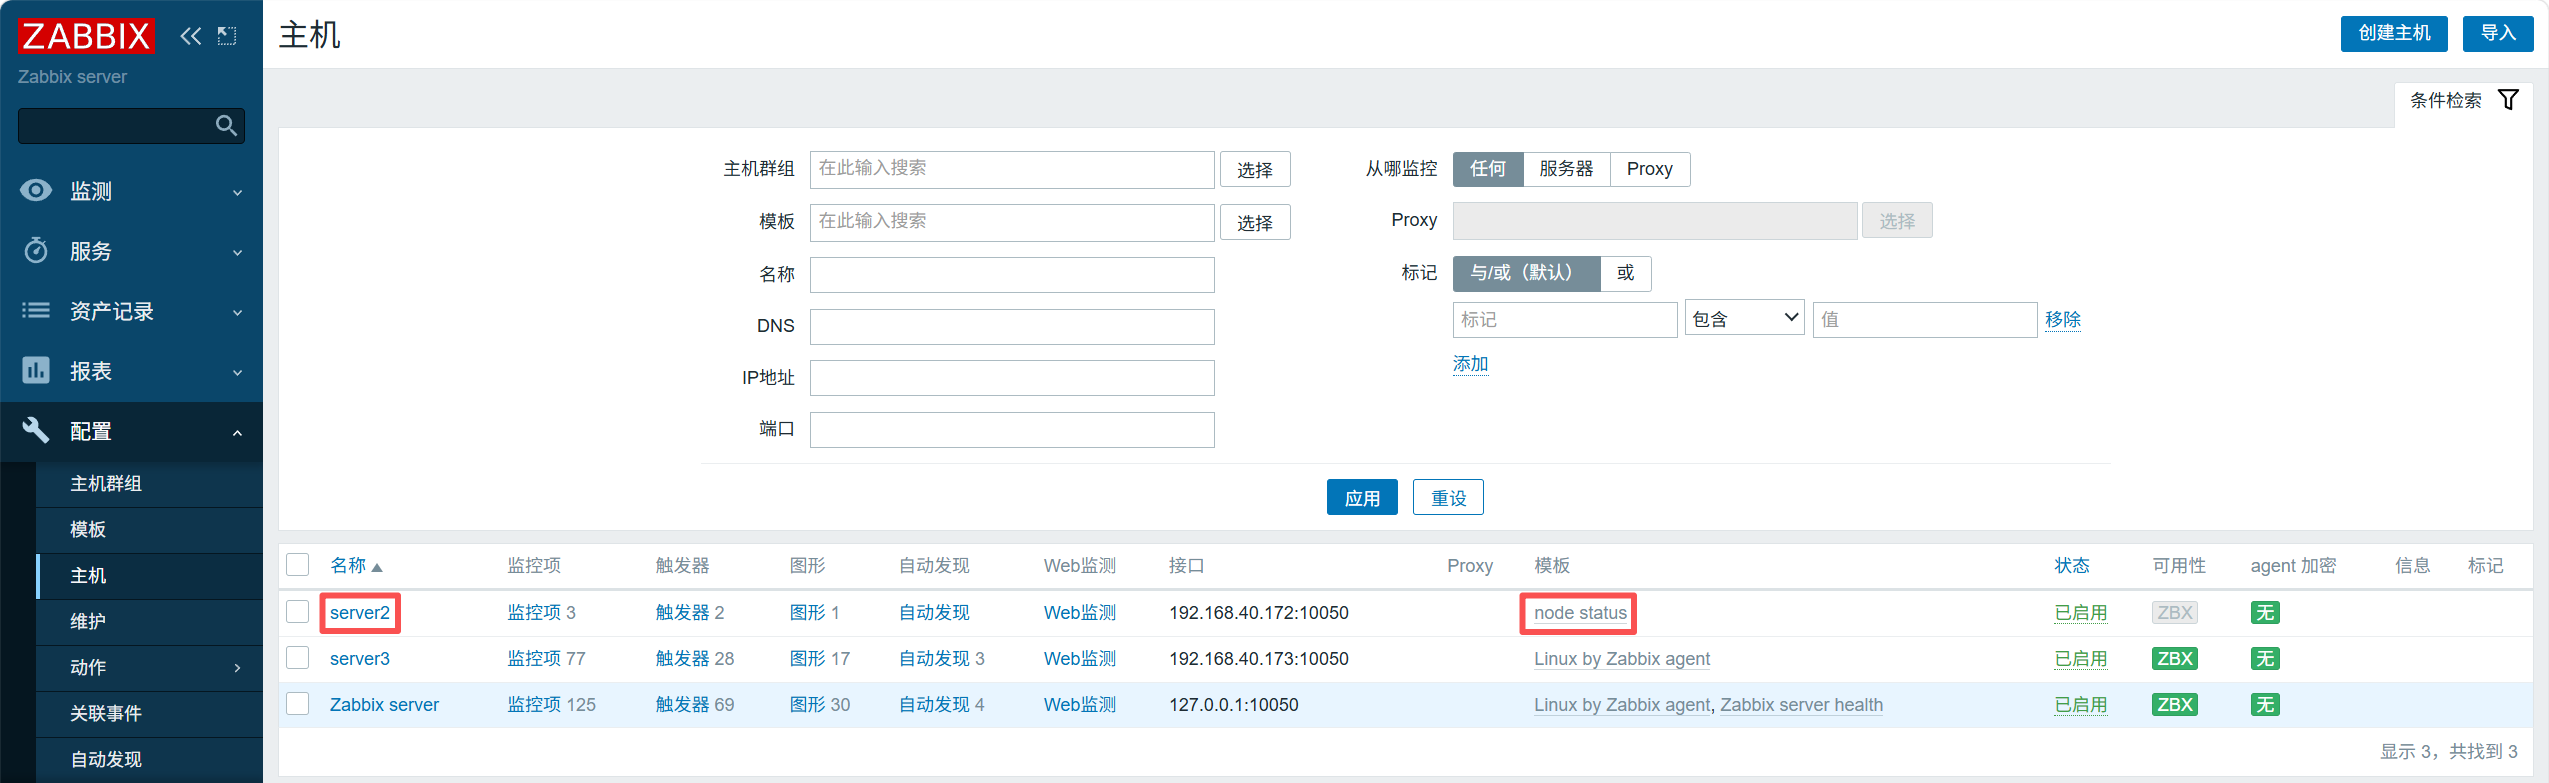Image resolution: width=2549 pixels, height=783 pixels.
Task: Click the eye icon for 监测
Action: point(36,190)
